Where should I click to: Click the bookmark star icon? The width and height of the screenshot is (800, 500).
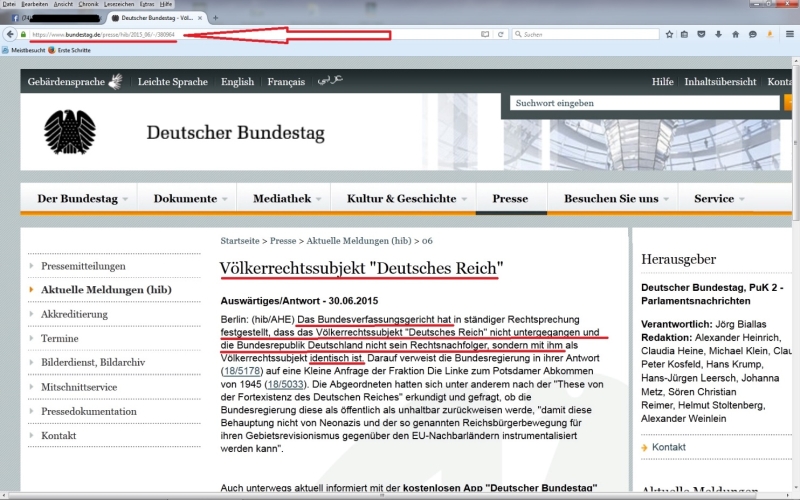[668, 34]
